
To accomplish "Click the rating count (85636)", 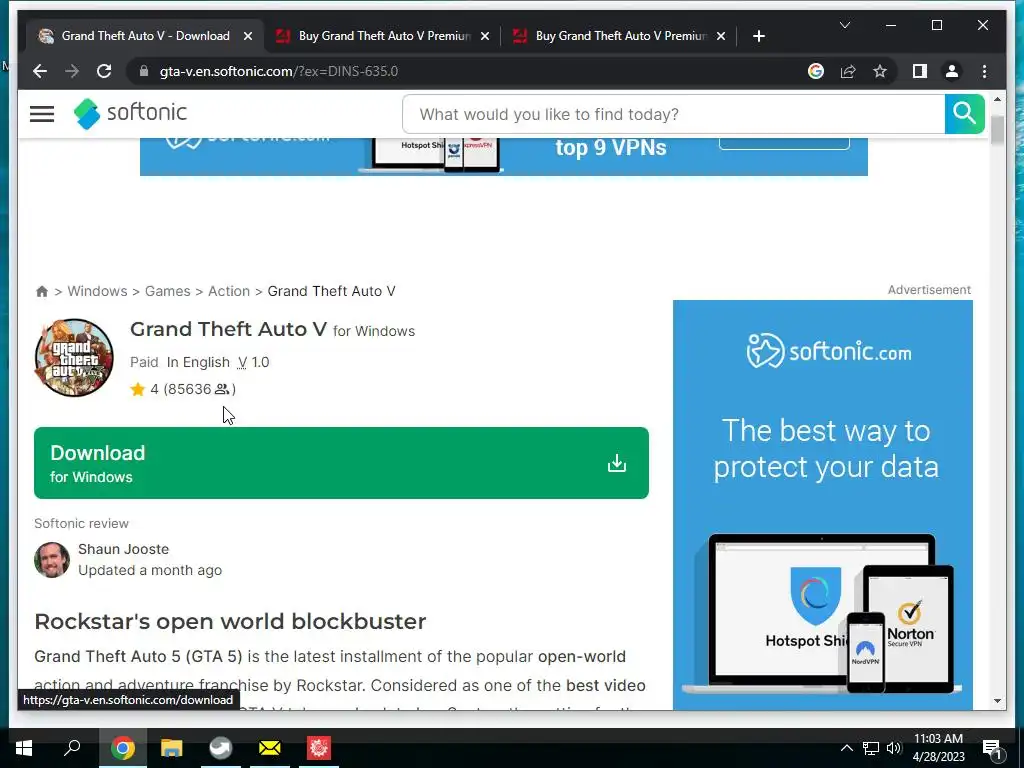I will pyautogui.click(x=199, y=389).
